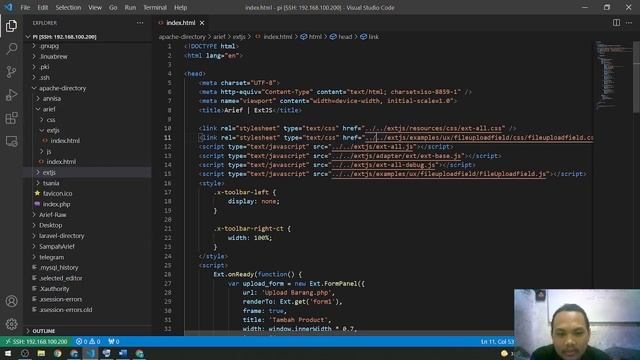Image resolution: width=640 pixels, height=360 pixels.
Task: Open editor More Actions ellipsis
Action: click(629, 23)
